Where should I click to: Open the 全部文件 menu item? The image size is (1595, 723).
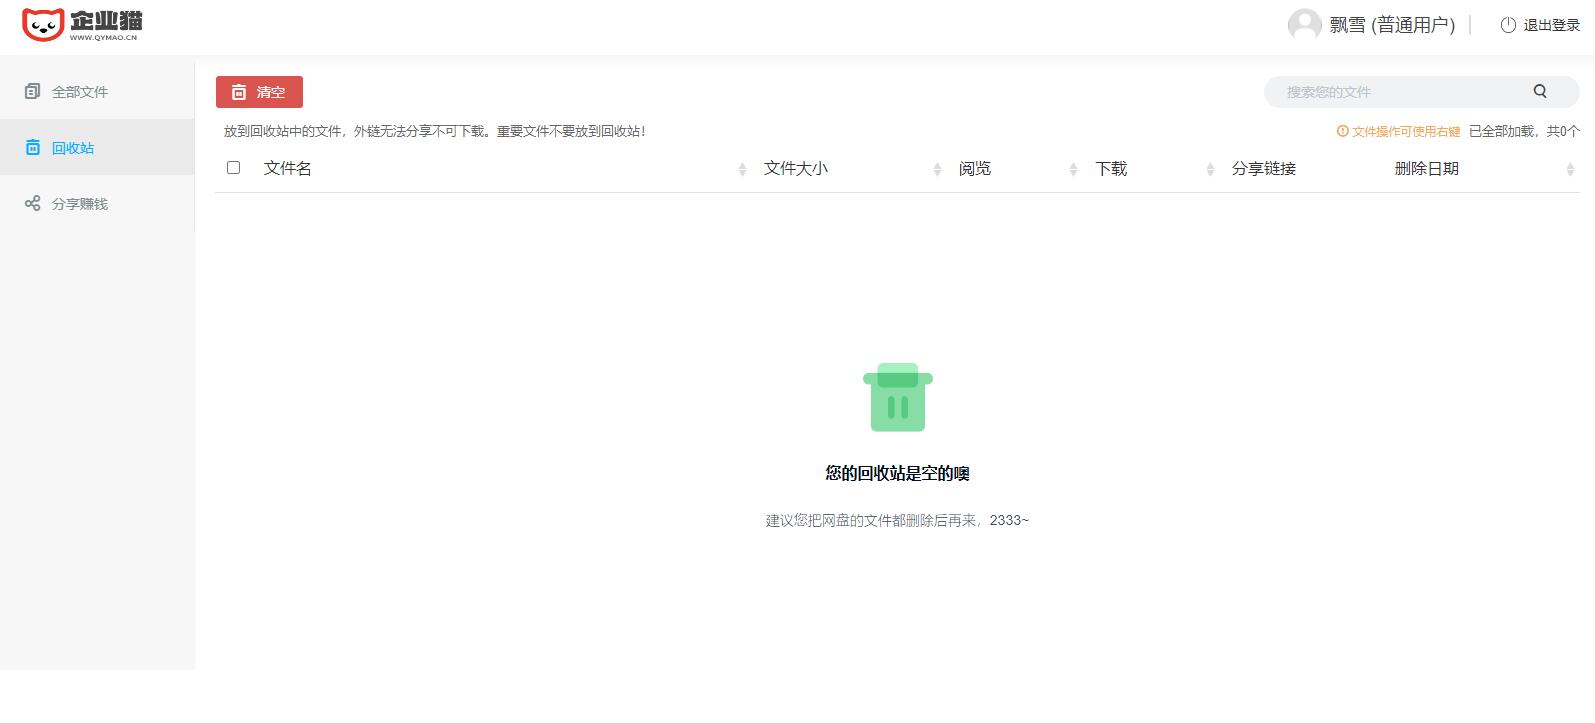point(80,92)
